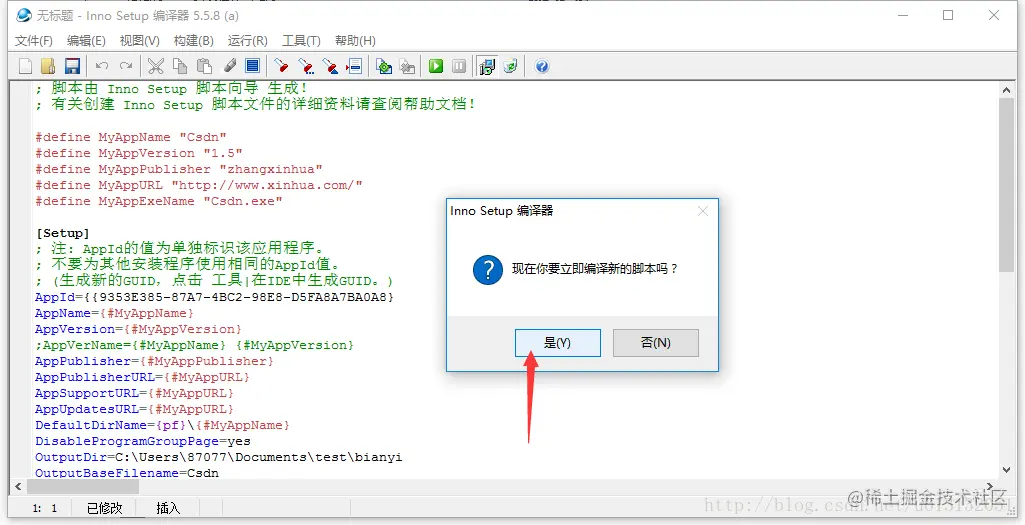This screenshot has height=525, width=1025.
Task: Click the Inno Setup title bar app icon
Action: pos(24,15)
